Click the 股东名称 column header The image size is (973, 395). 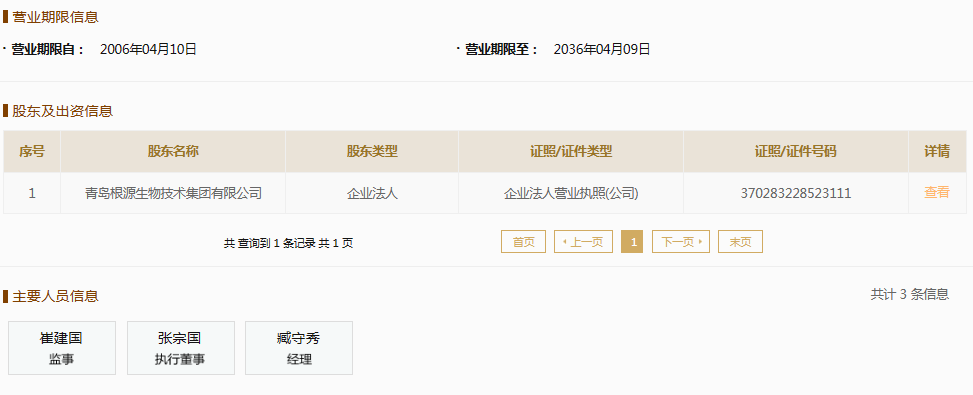click(x=173, y=151)
